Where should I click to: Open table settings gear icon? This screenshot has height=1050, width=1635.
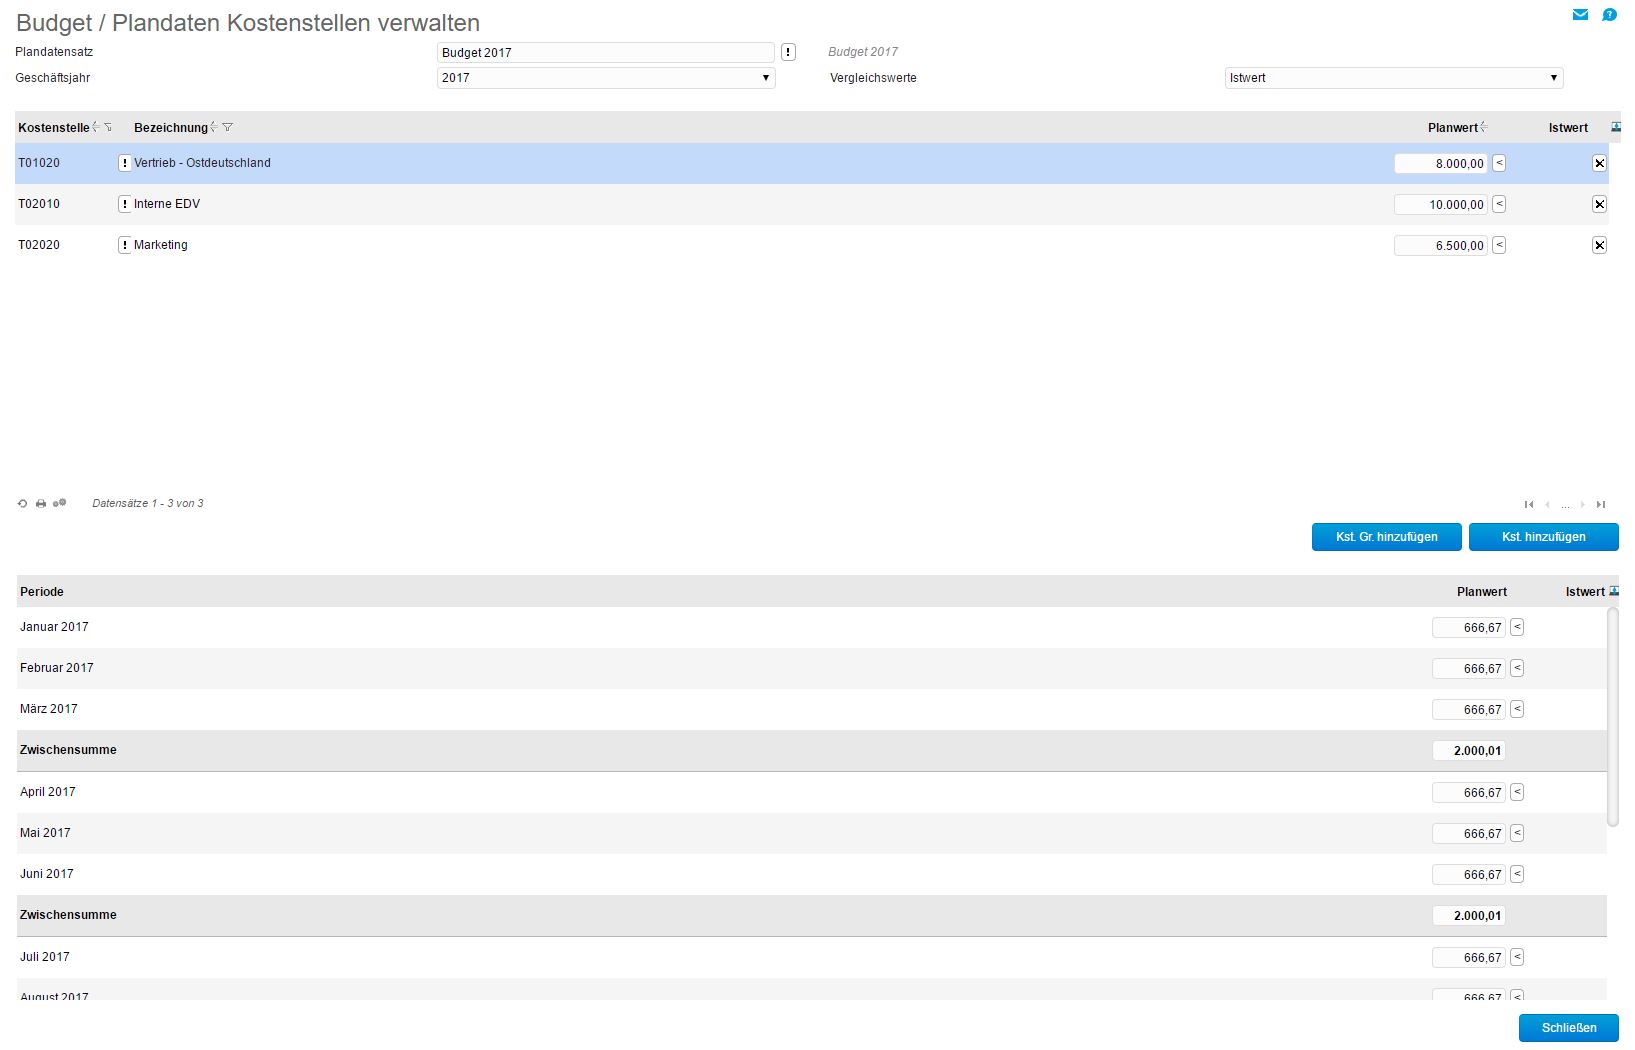[60, 503]
